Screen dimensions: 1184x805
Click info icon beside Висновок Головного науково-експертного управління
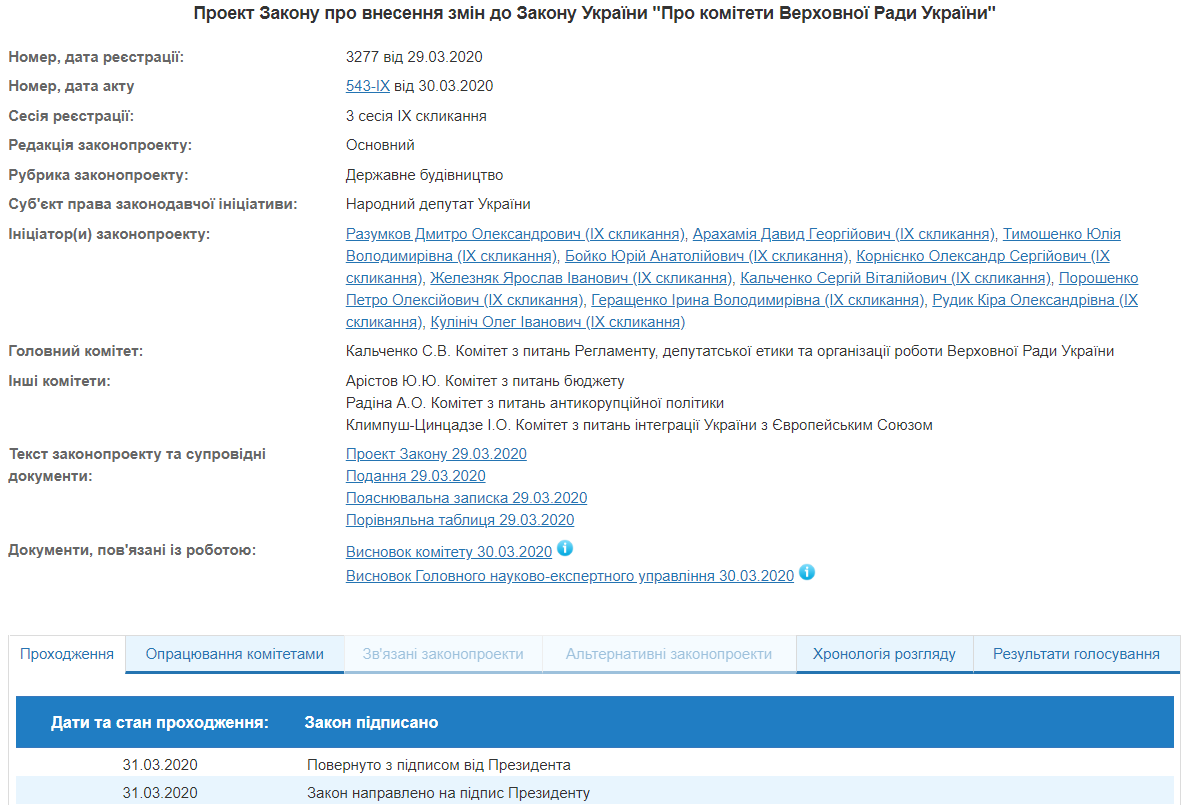(x=807, y=573)
